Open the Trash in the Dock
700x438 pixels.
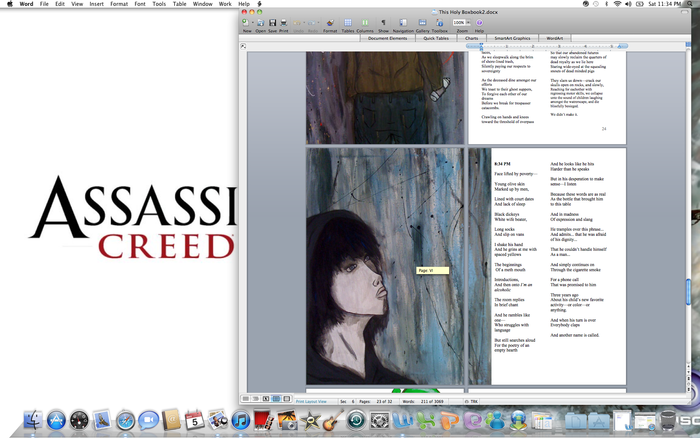[x=668, y=421]
